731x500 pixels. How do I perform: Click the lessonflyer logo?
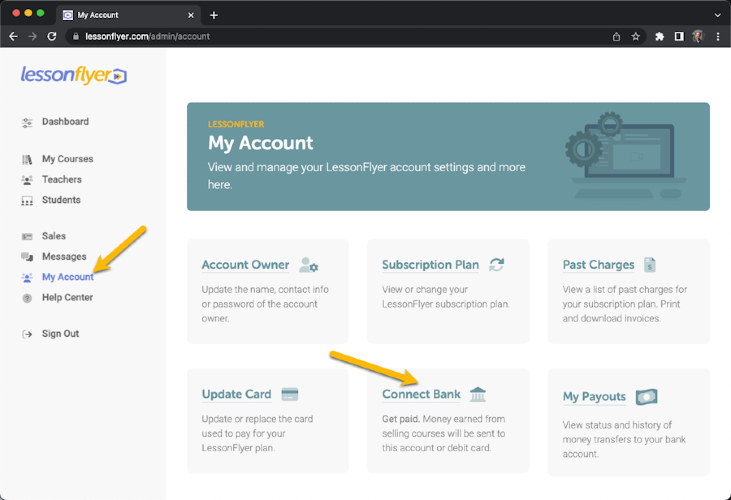click(74, 75)
